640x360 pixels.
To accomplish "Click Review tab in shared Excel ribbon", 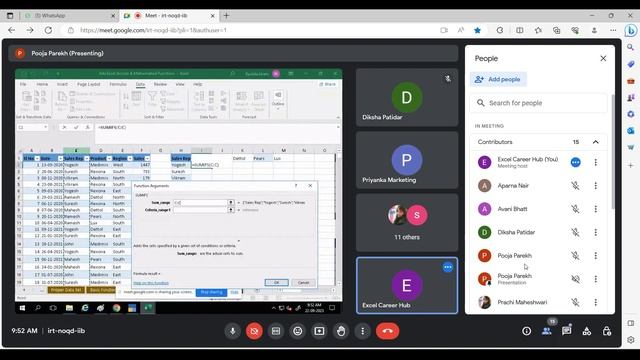I will [160, 84].
